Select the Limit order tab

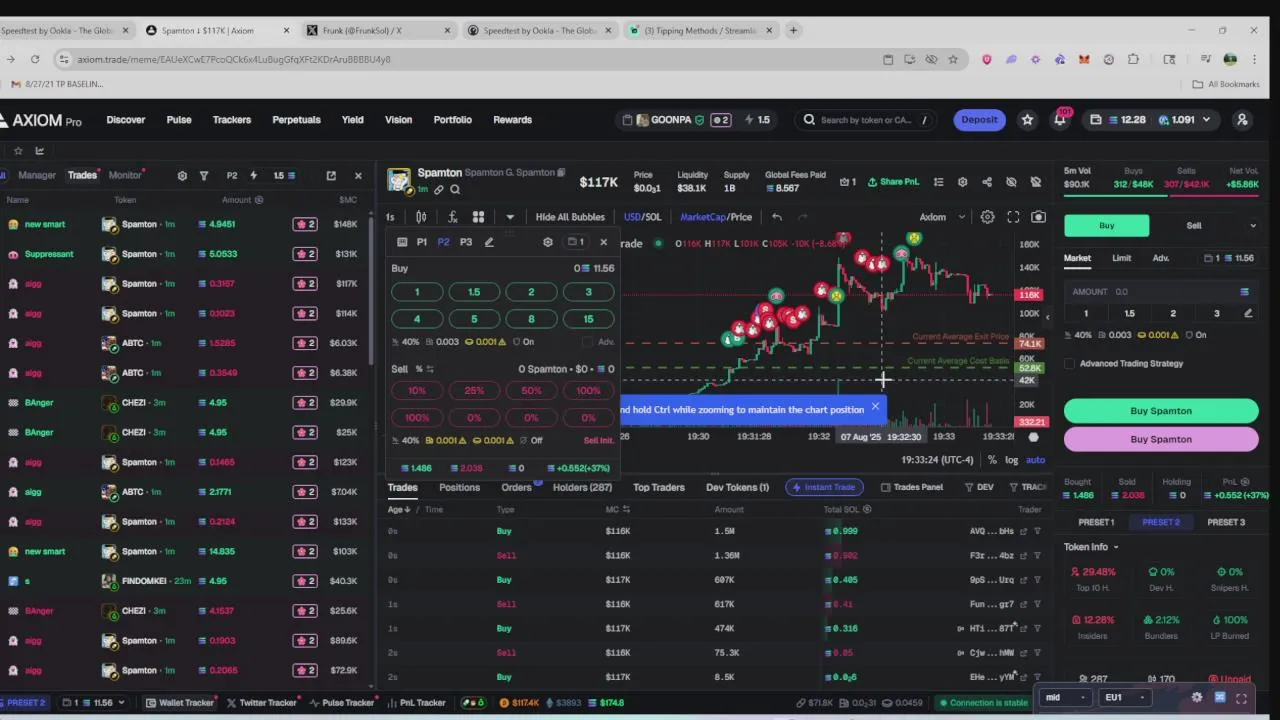pos(1121,258)
